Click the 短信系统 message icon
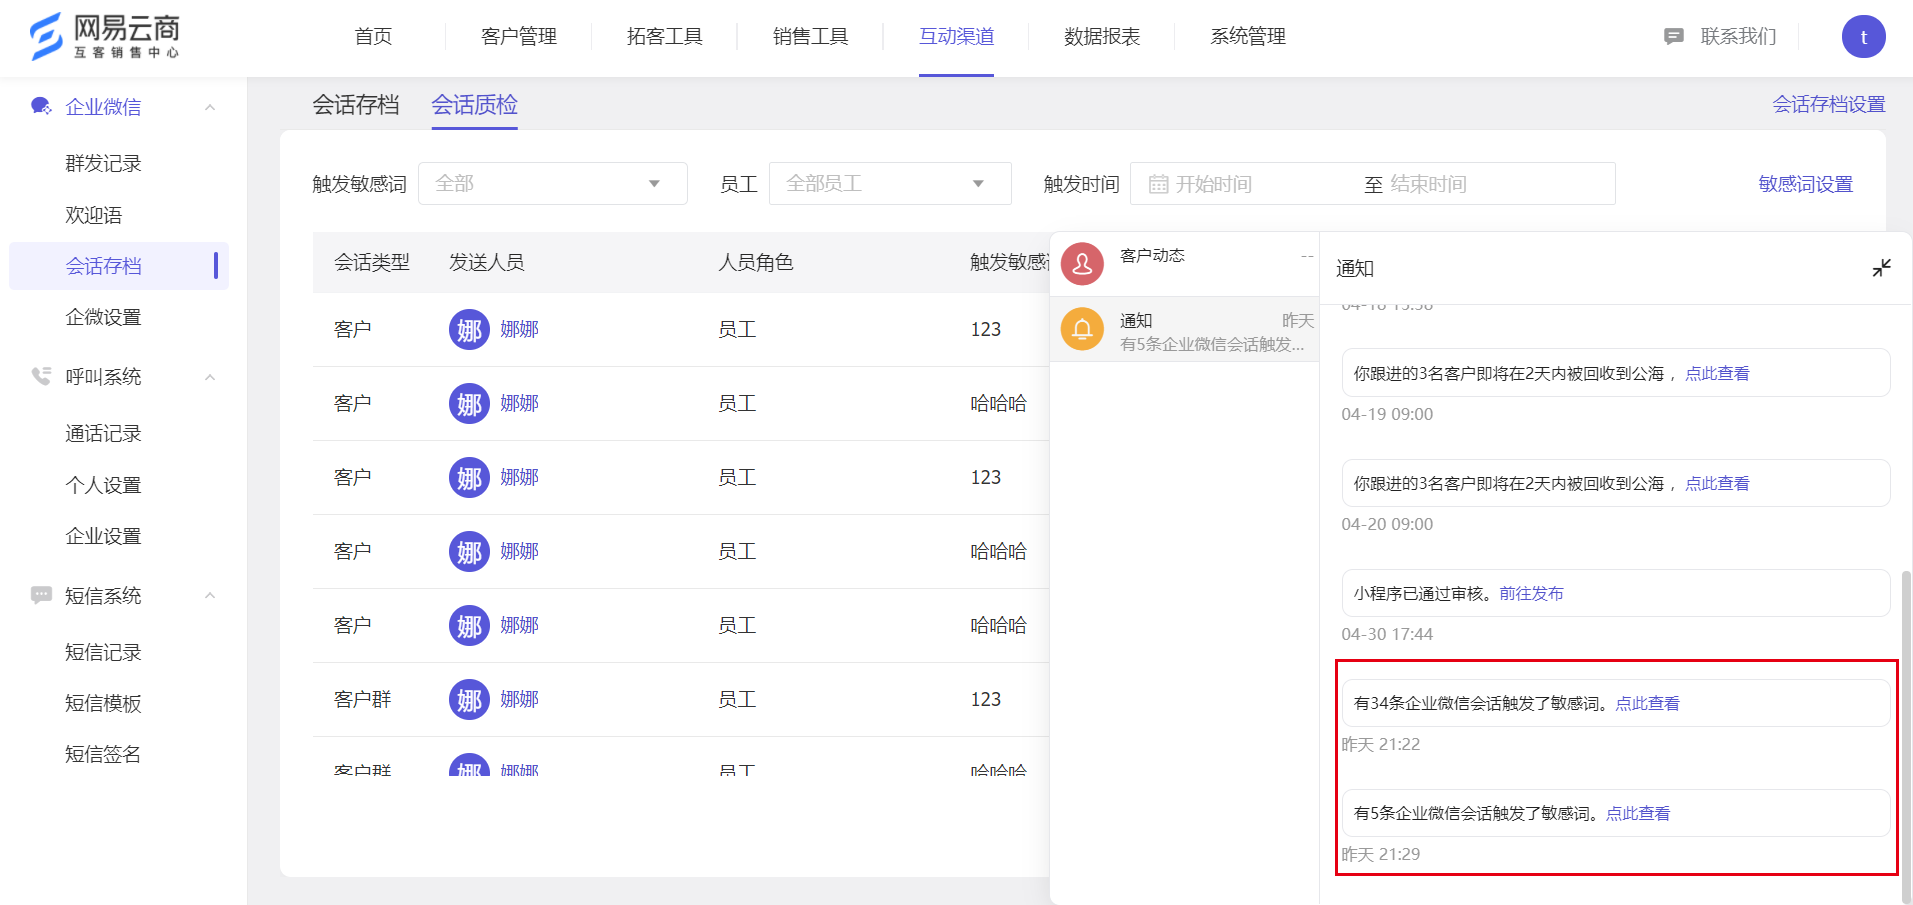 coord(41,595)
